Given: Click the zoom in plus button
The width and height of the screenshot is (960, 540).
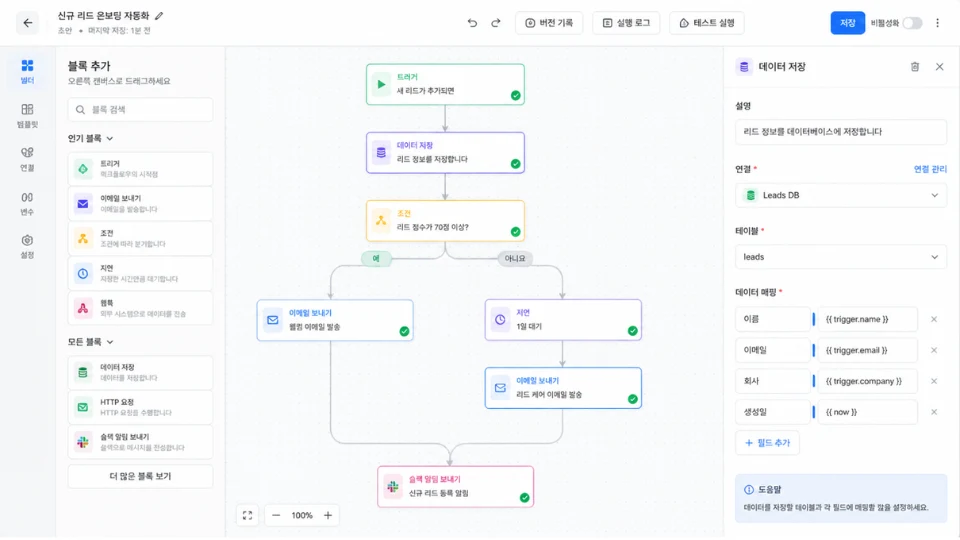Looking at the screenshot, I should [x=328, y=516].
